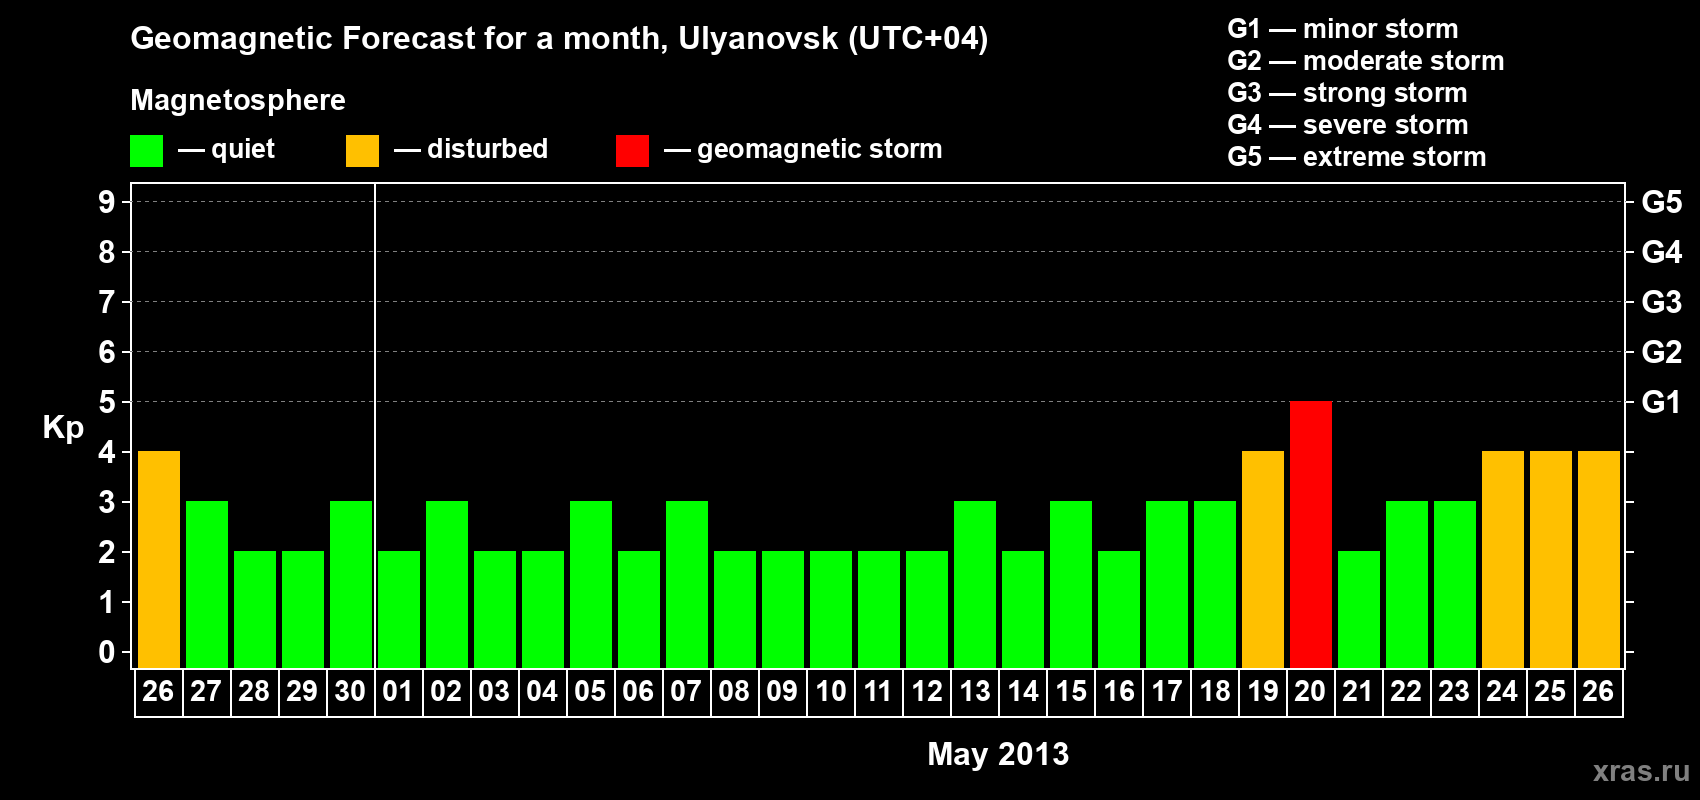Click the Kp value 0 on left axis

107,652
